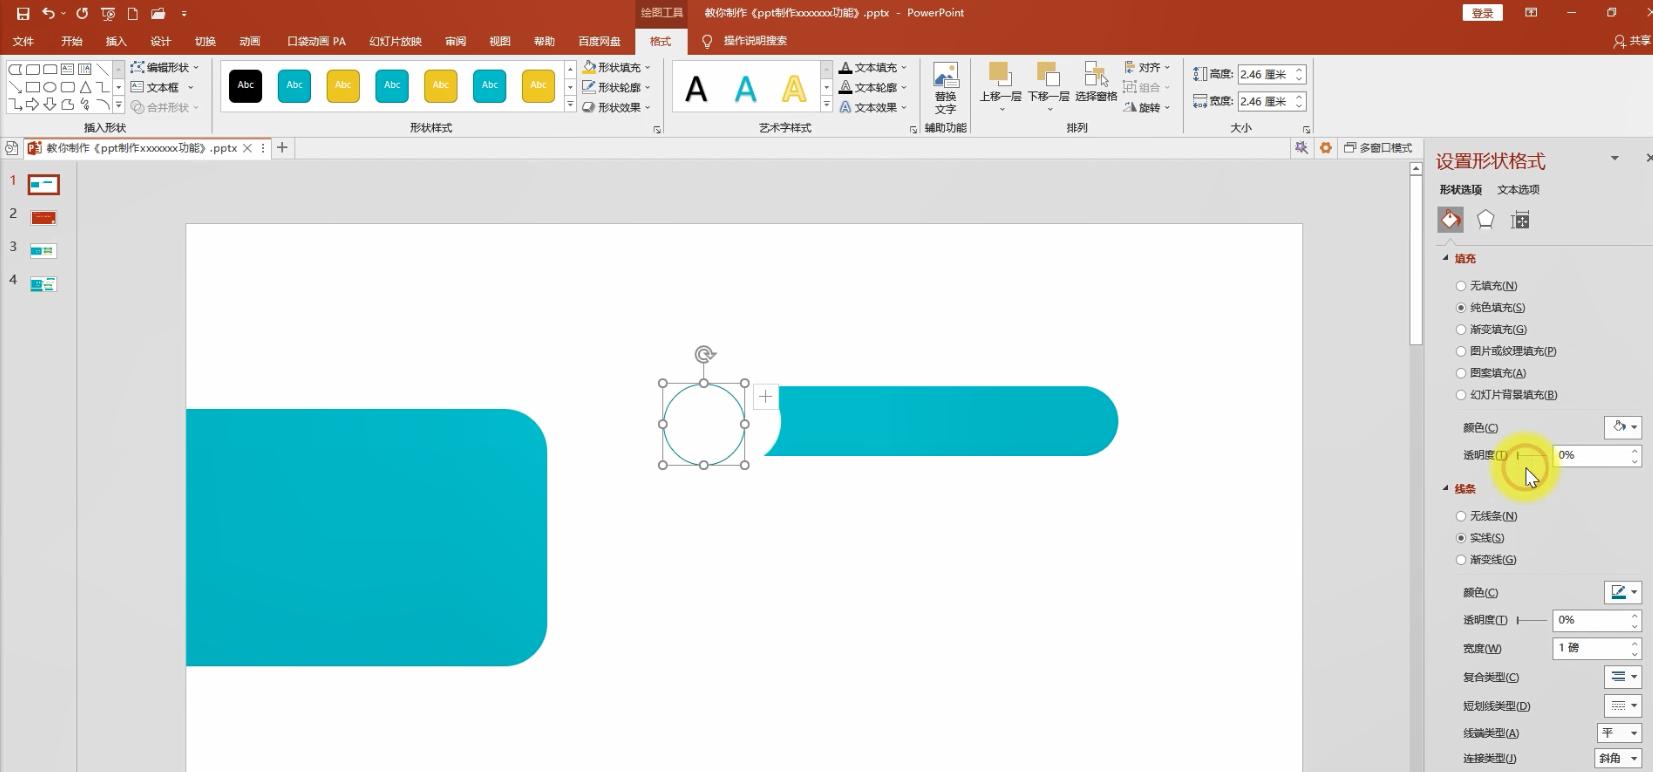Undo the last action
The width and height of the screenshot is (1653, 772).
point(48,13)
